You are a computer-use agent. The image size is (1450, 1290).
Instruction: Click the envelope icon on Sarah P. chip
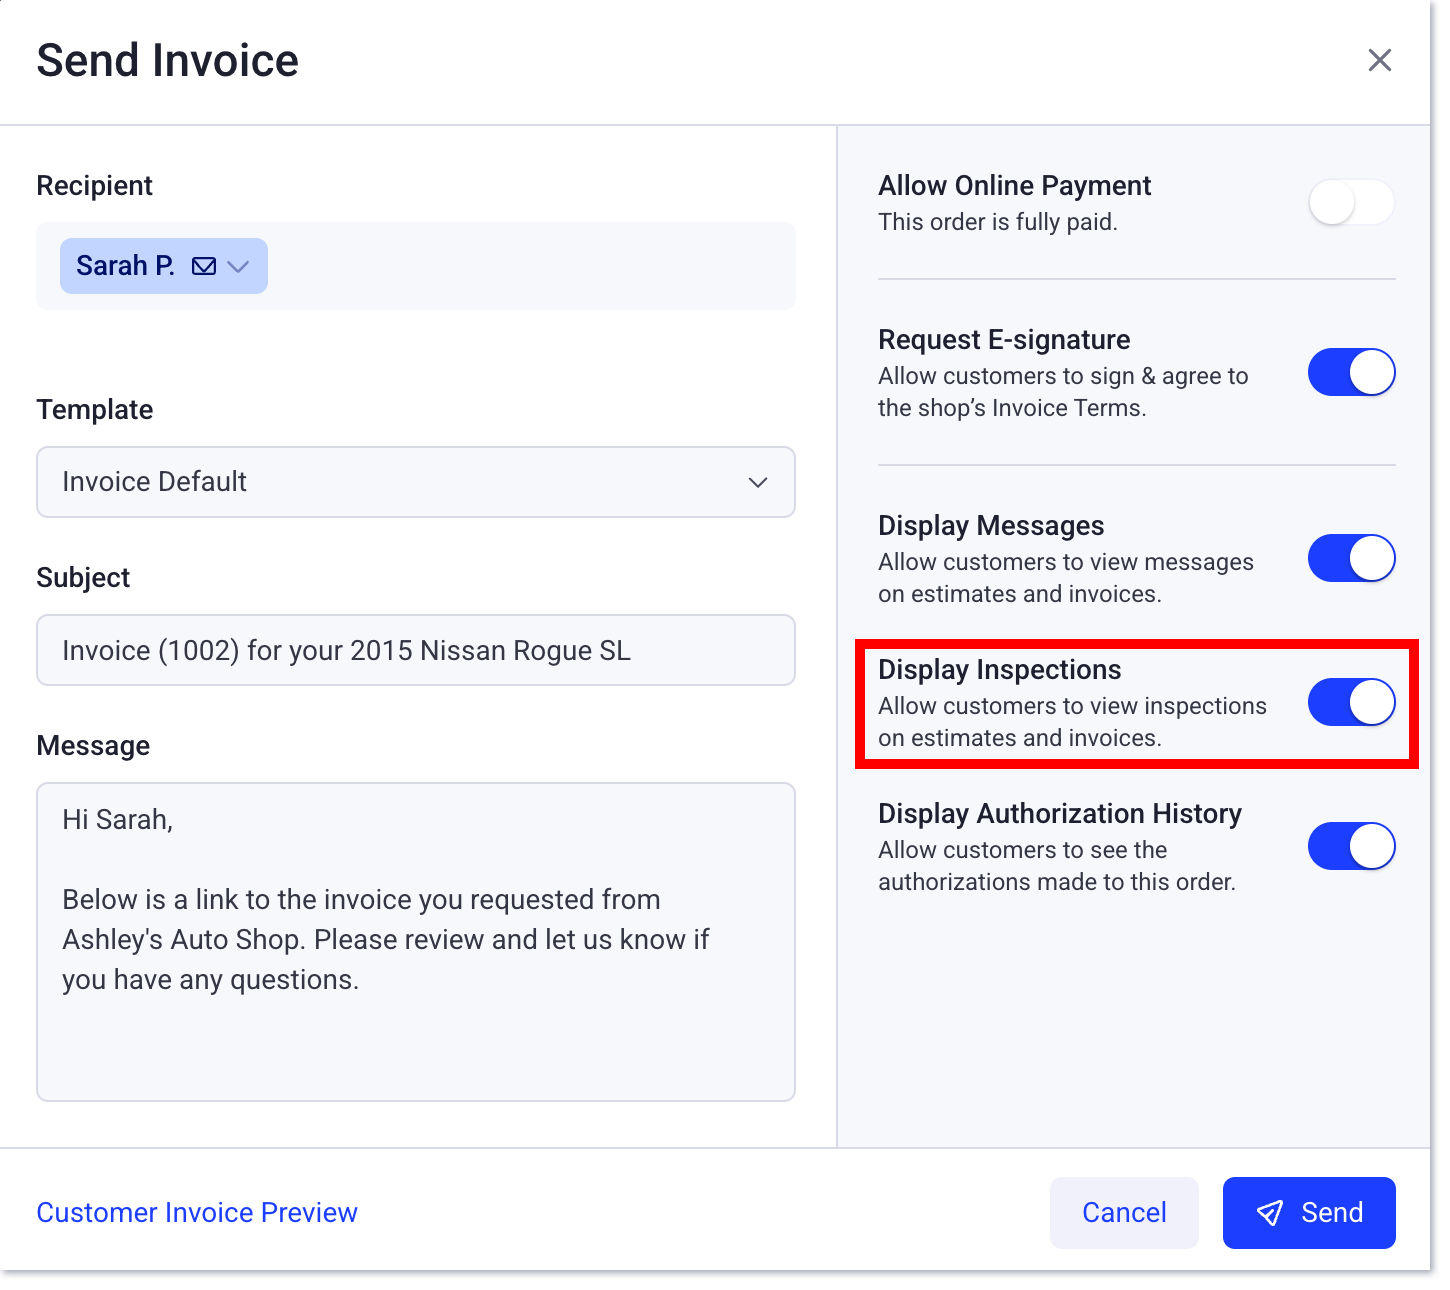click(203, 266)
